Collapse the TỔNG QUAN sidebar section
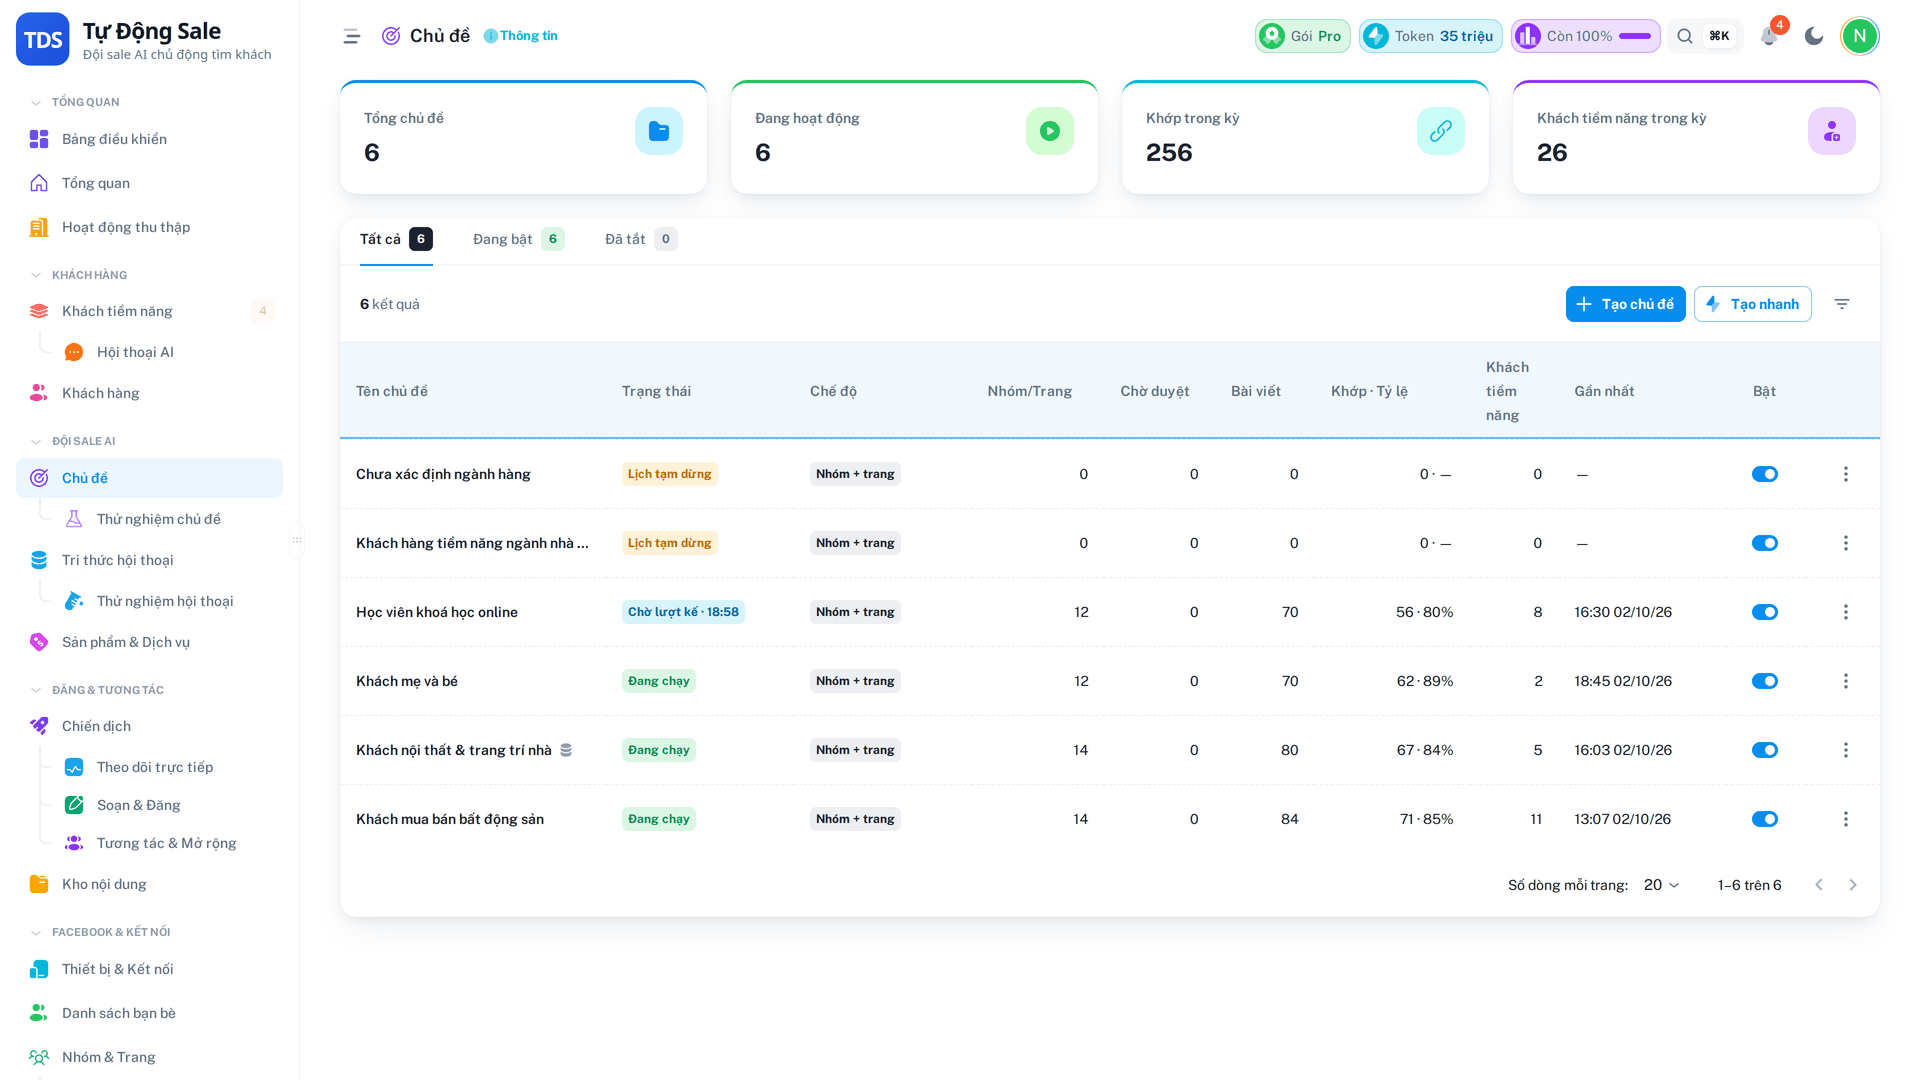 tap(75, 102)
